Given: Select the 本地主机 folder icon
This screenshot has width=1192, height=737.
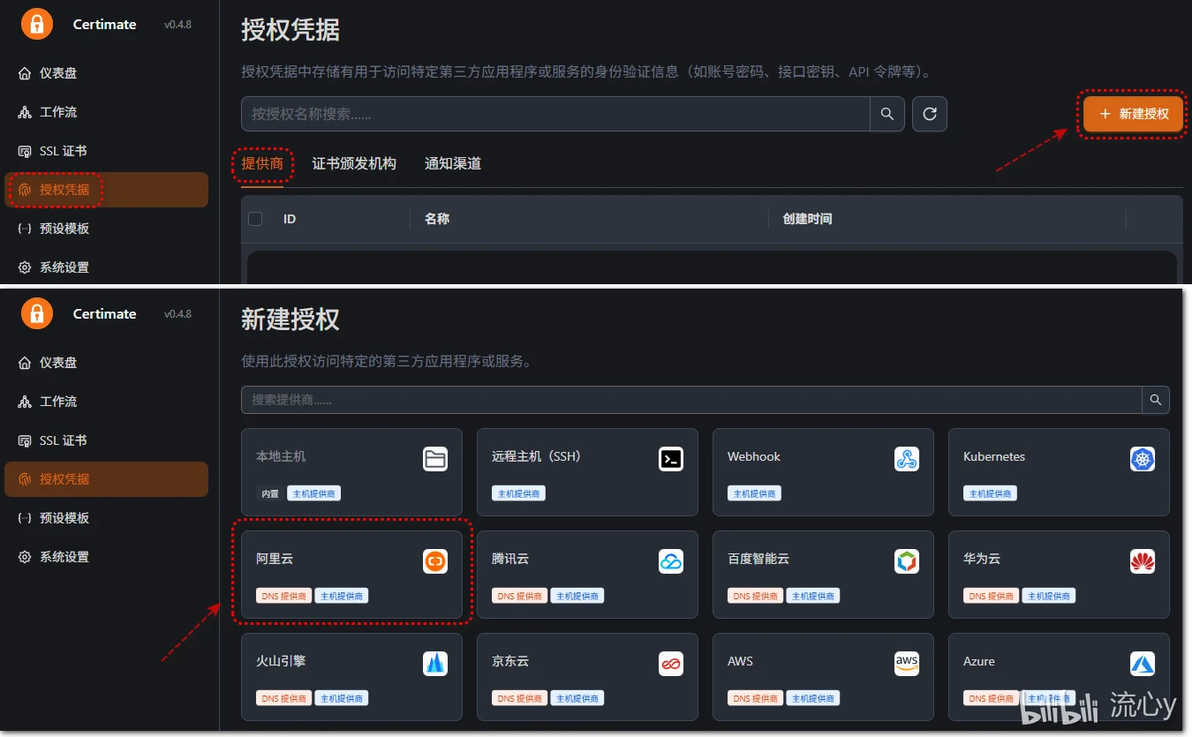Looking at the screenshot, I should click(435, 459).
